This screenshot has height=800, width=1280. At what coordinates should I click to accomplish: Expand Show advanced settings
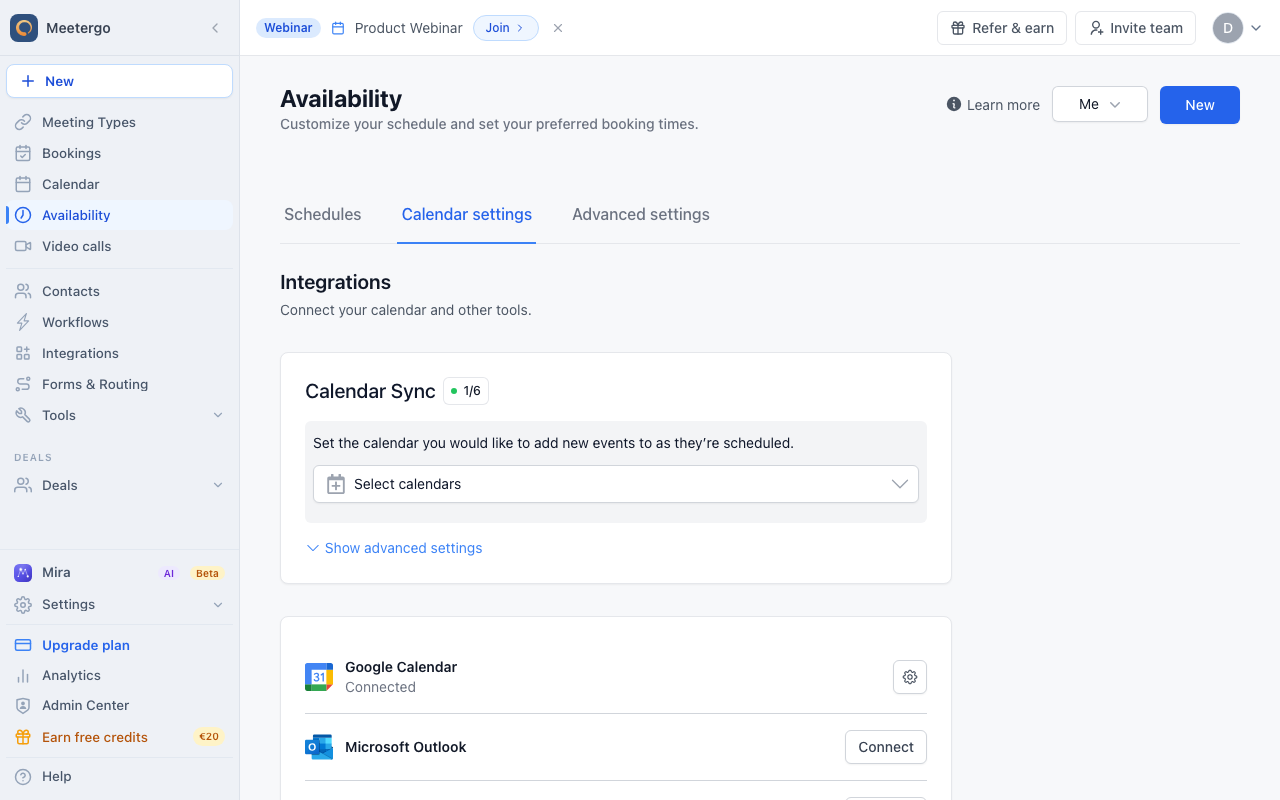coord(394,548)
